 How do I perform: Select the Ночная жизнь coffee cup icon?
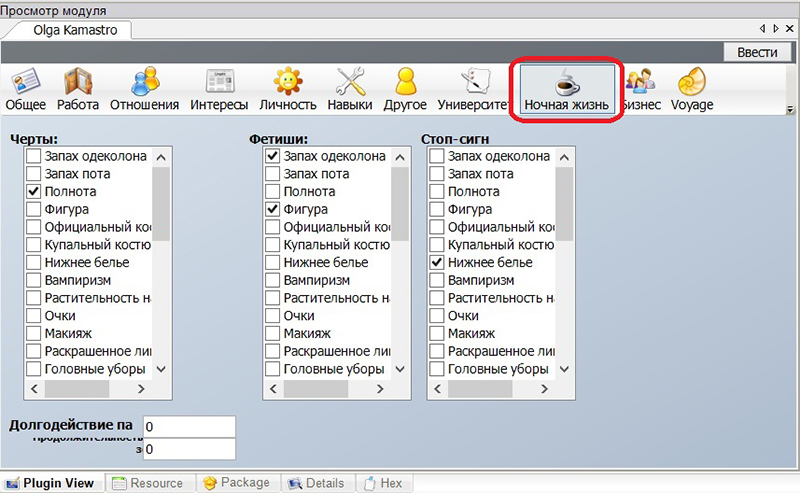(567, 82)
